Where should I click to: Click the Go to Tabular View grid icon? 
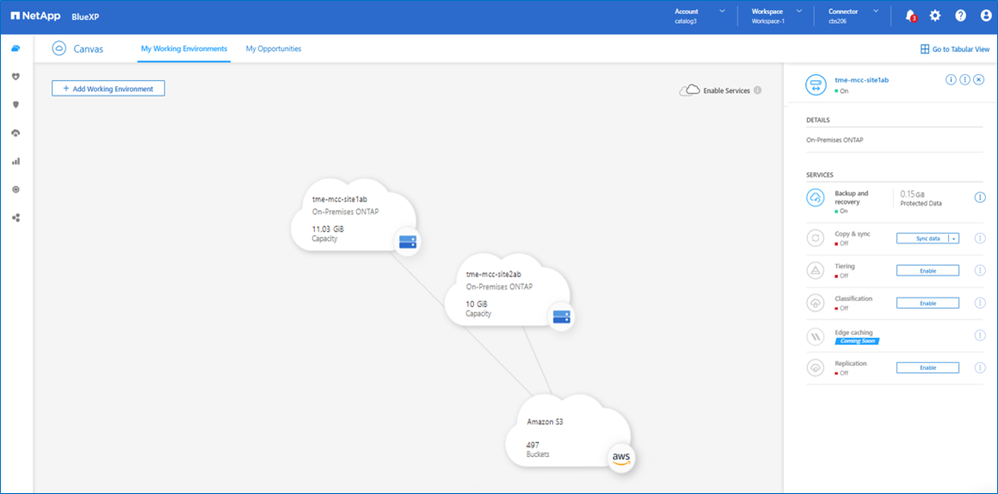pyautogui.click(x=925, y=49)
